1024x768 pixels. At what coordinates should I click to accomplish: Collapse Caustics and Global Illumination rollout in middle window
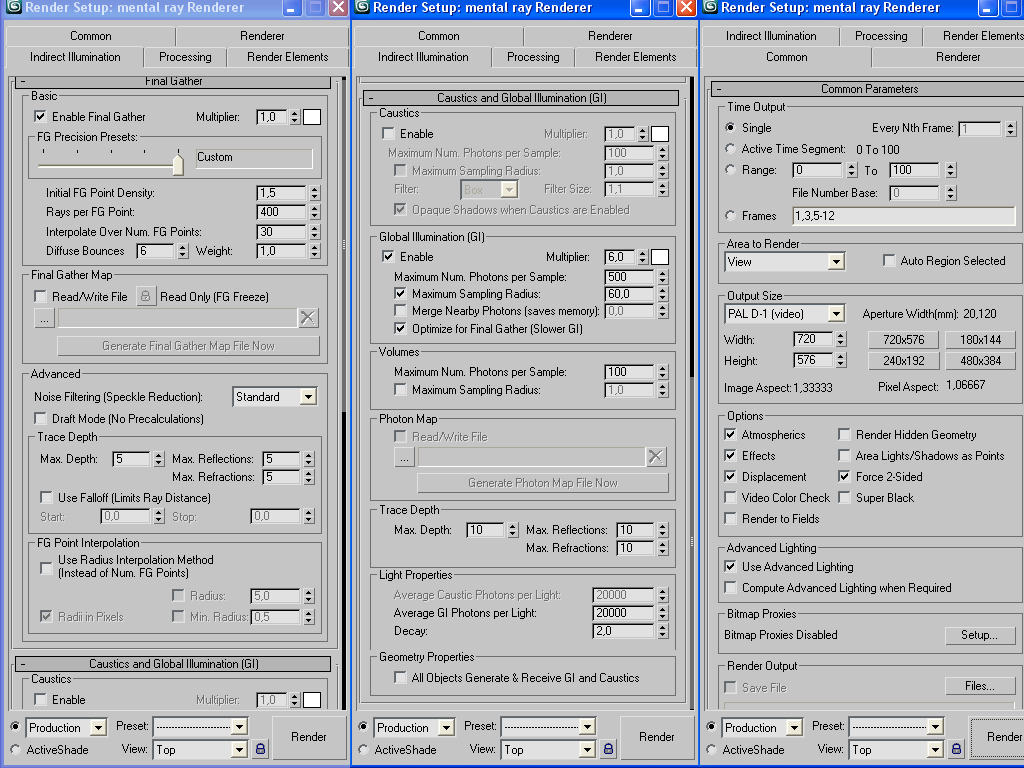click(x=370, y=98)
